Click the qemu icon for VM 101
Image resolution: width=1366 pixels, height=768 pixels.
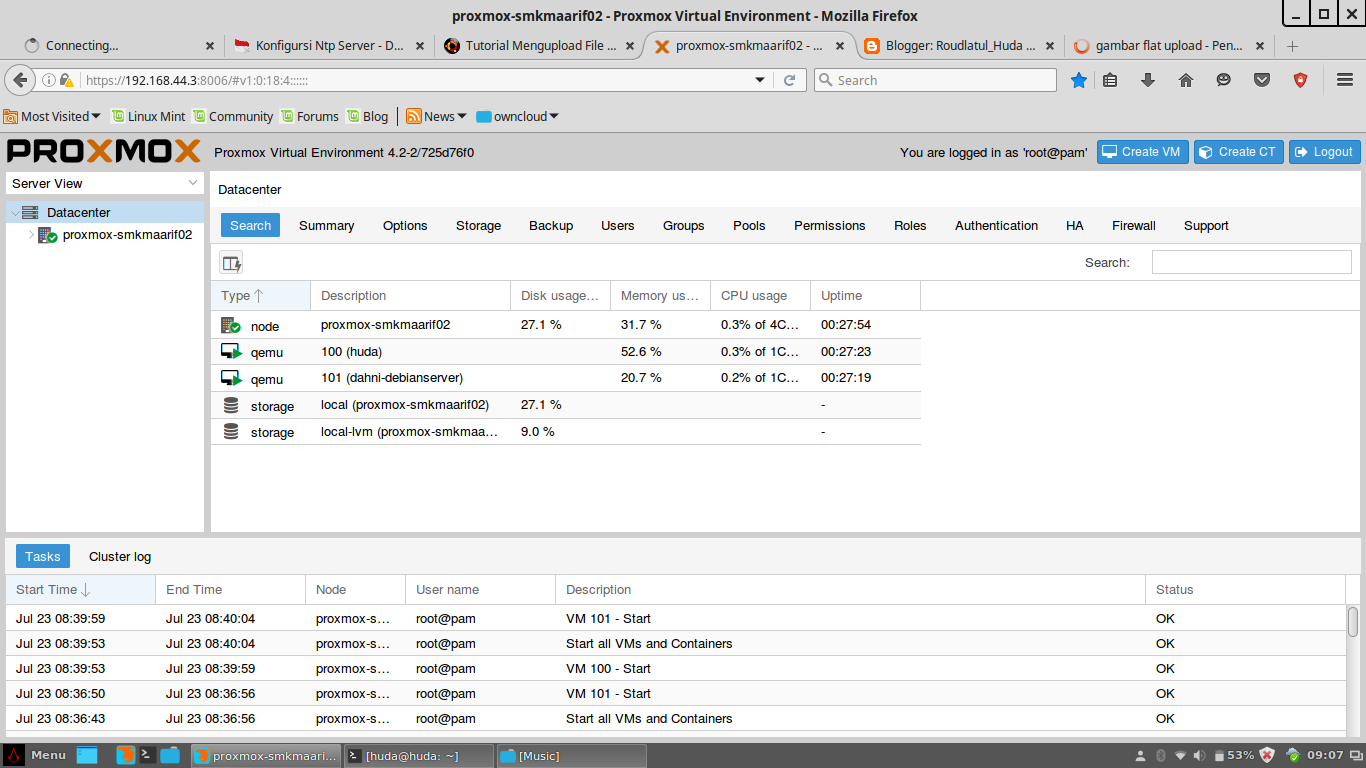point(231,378)
